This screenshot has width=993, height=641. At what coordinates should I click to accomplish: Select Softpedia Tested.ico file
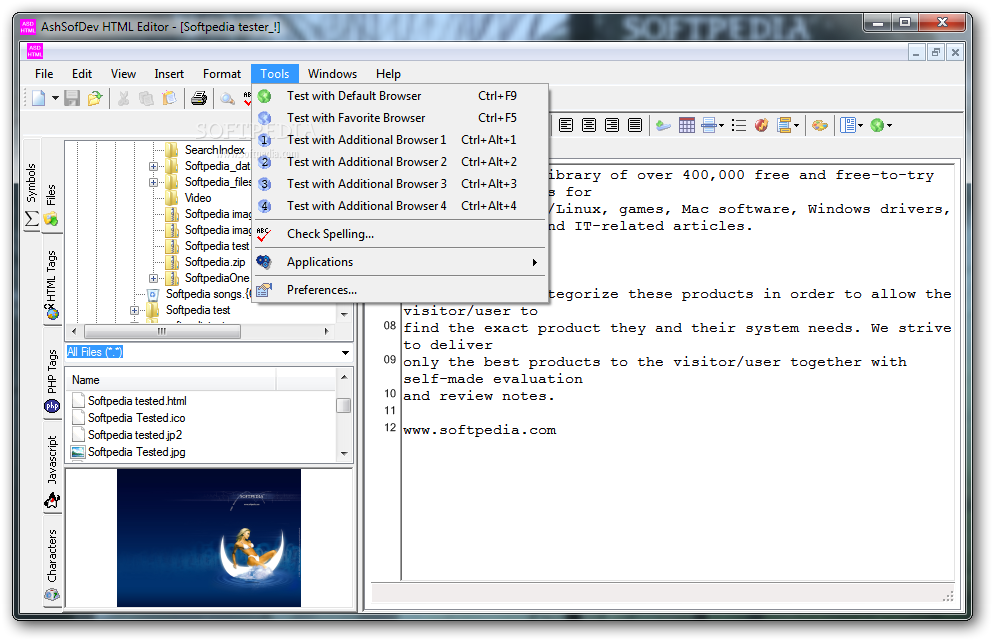click(136, 418)
